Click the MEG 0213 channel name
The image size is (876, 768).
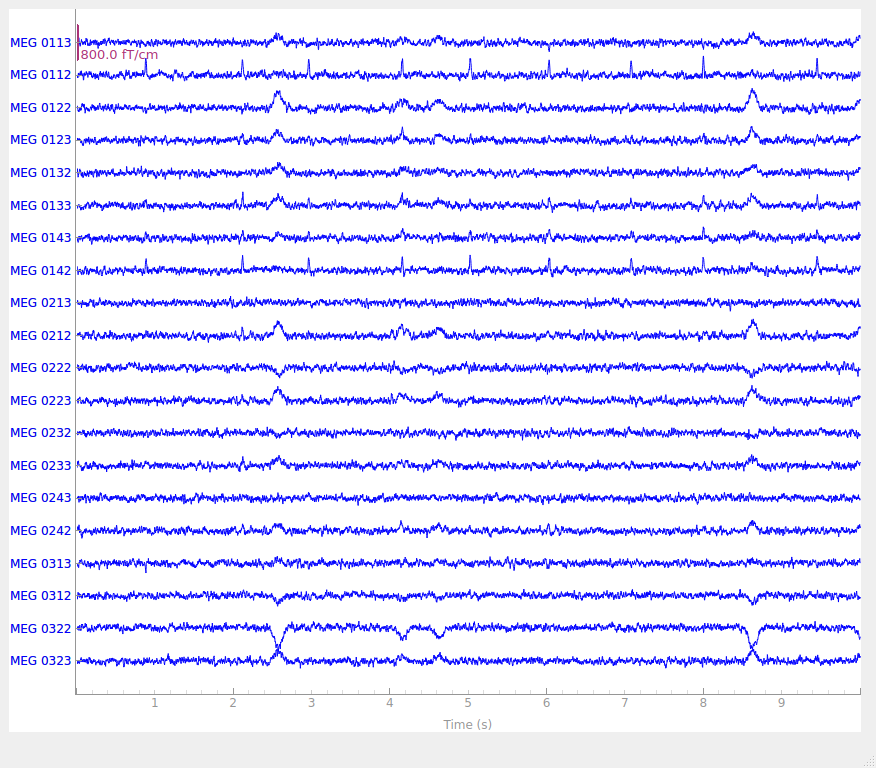[x=41, y=302]
